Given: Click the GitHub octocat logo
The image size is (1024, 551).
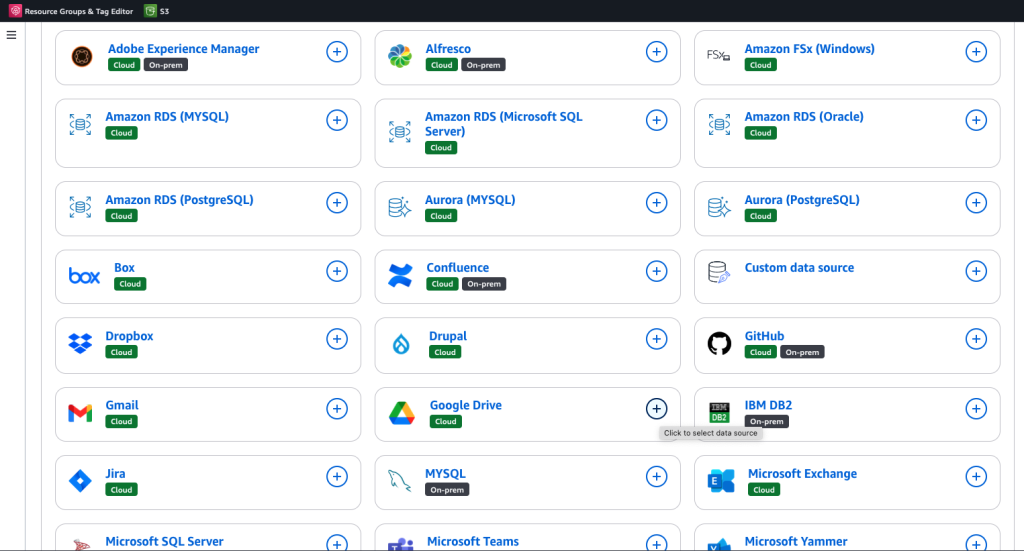Looking at the screenshot, I should tap(719, 343).
